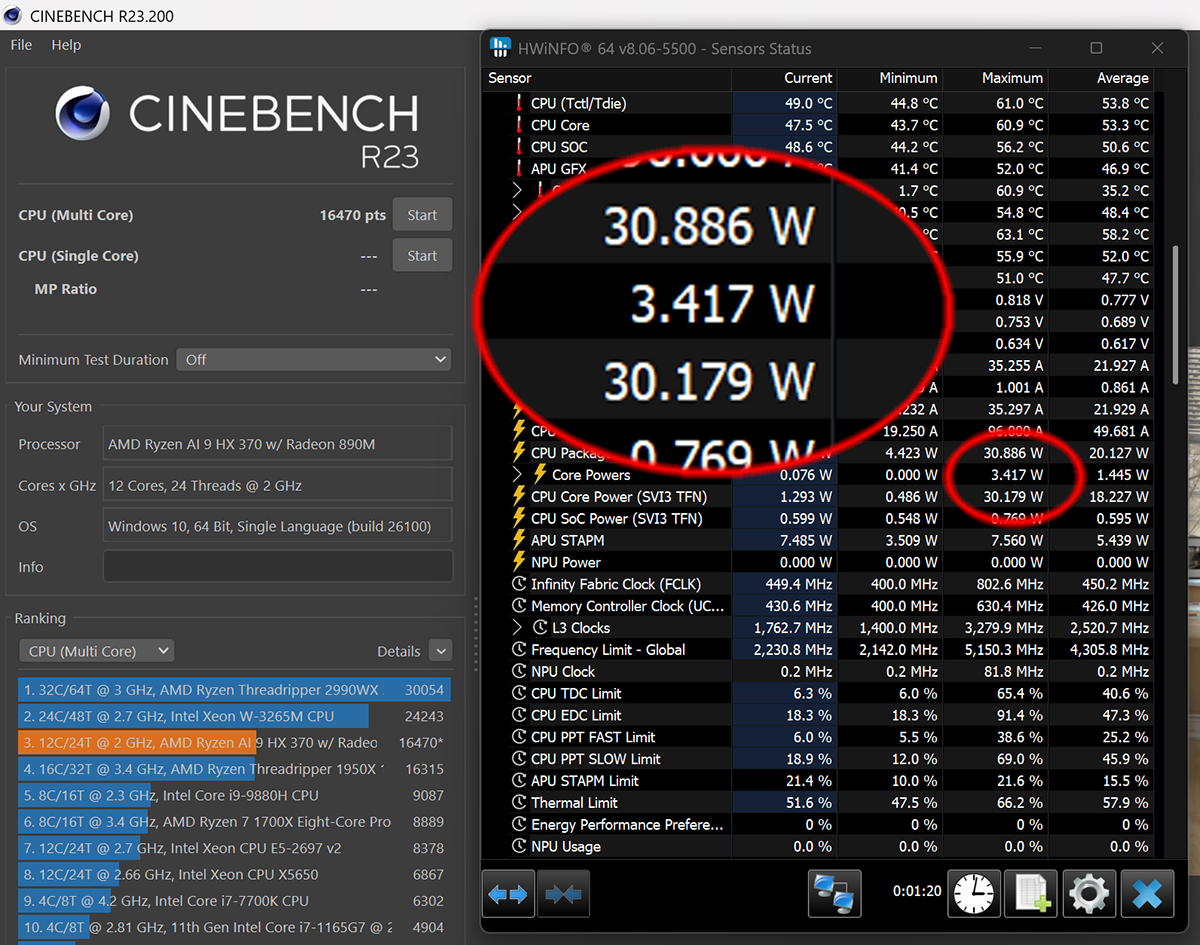Image resolution: width=1200 pixels, height=945 pixels.
Task: Click the Average column header
Action: click(x=1101, y=78)
